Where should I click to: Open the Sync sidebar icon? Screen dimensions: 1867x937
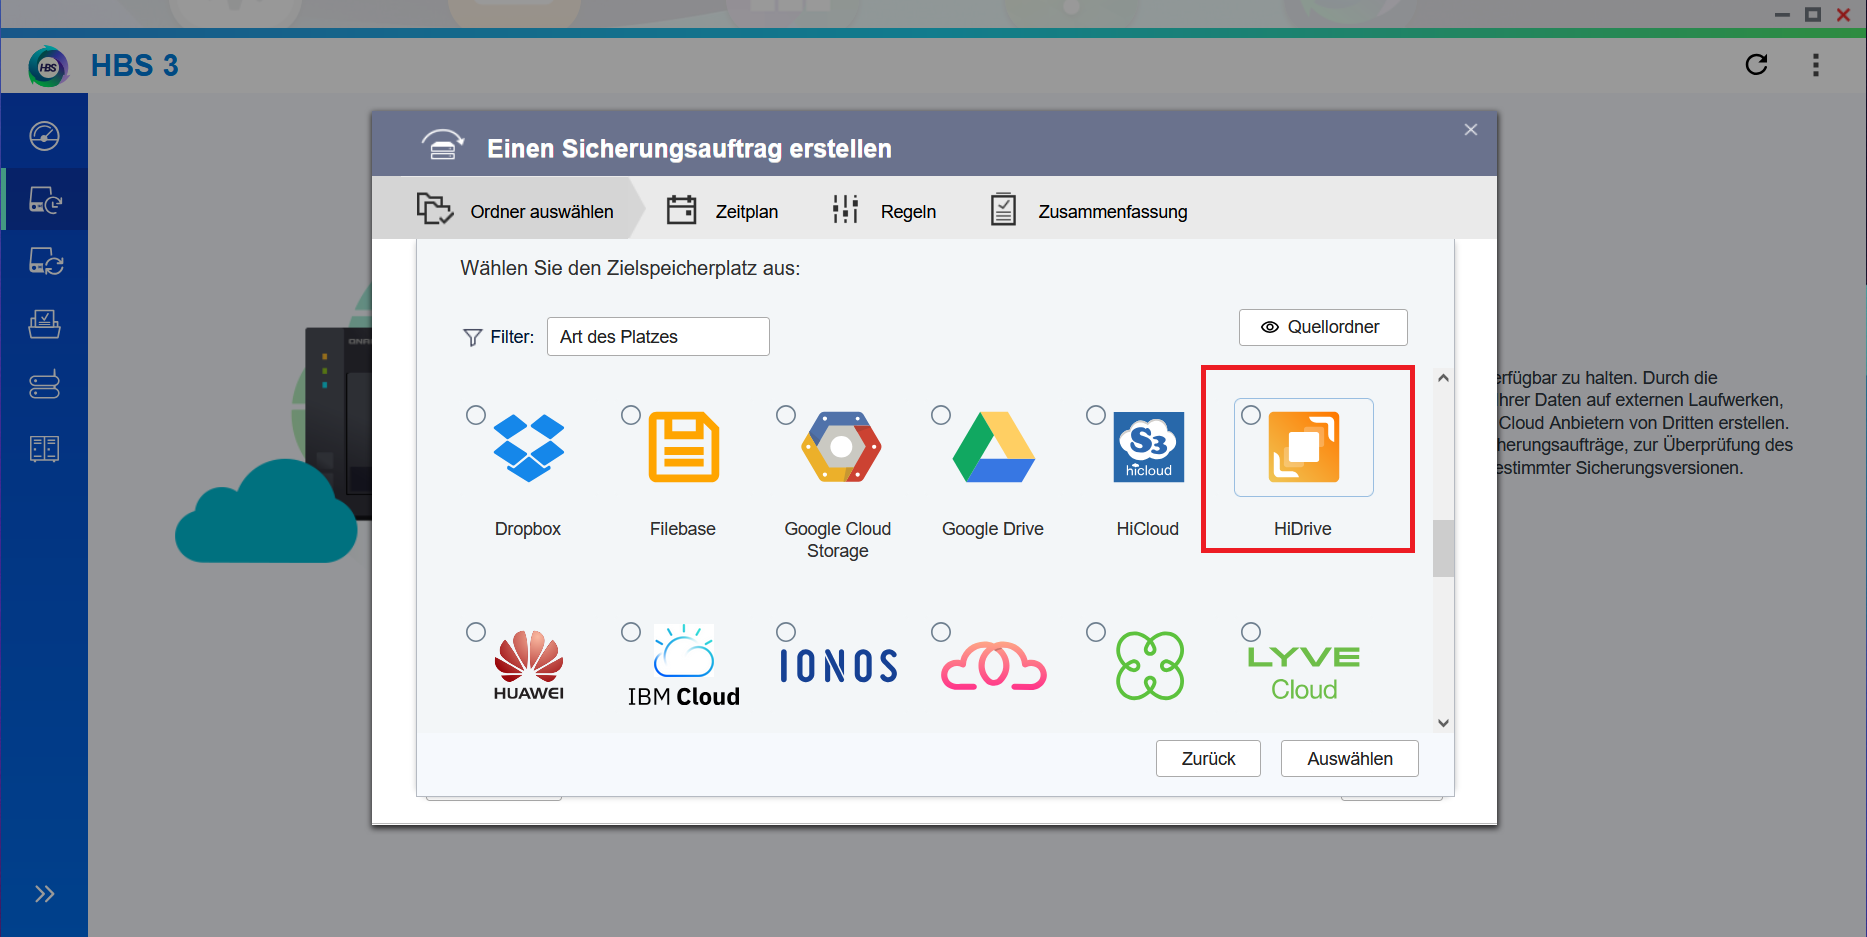tap(44, 262)
